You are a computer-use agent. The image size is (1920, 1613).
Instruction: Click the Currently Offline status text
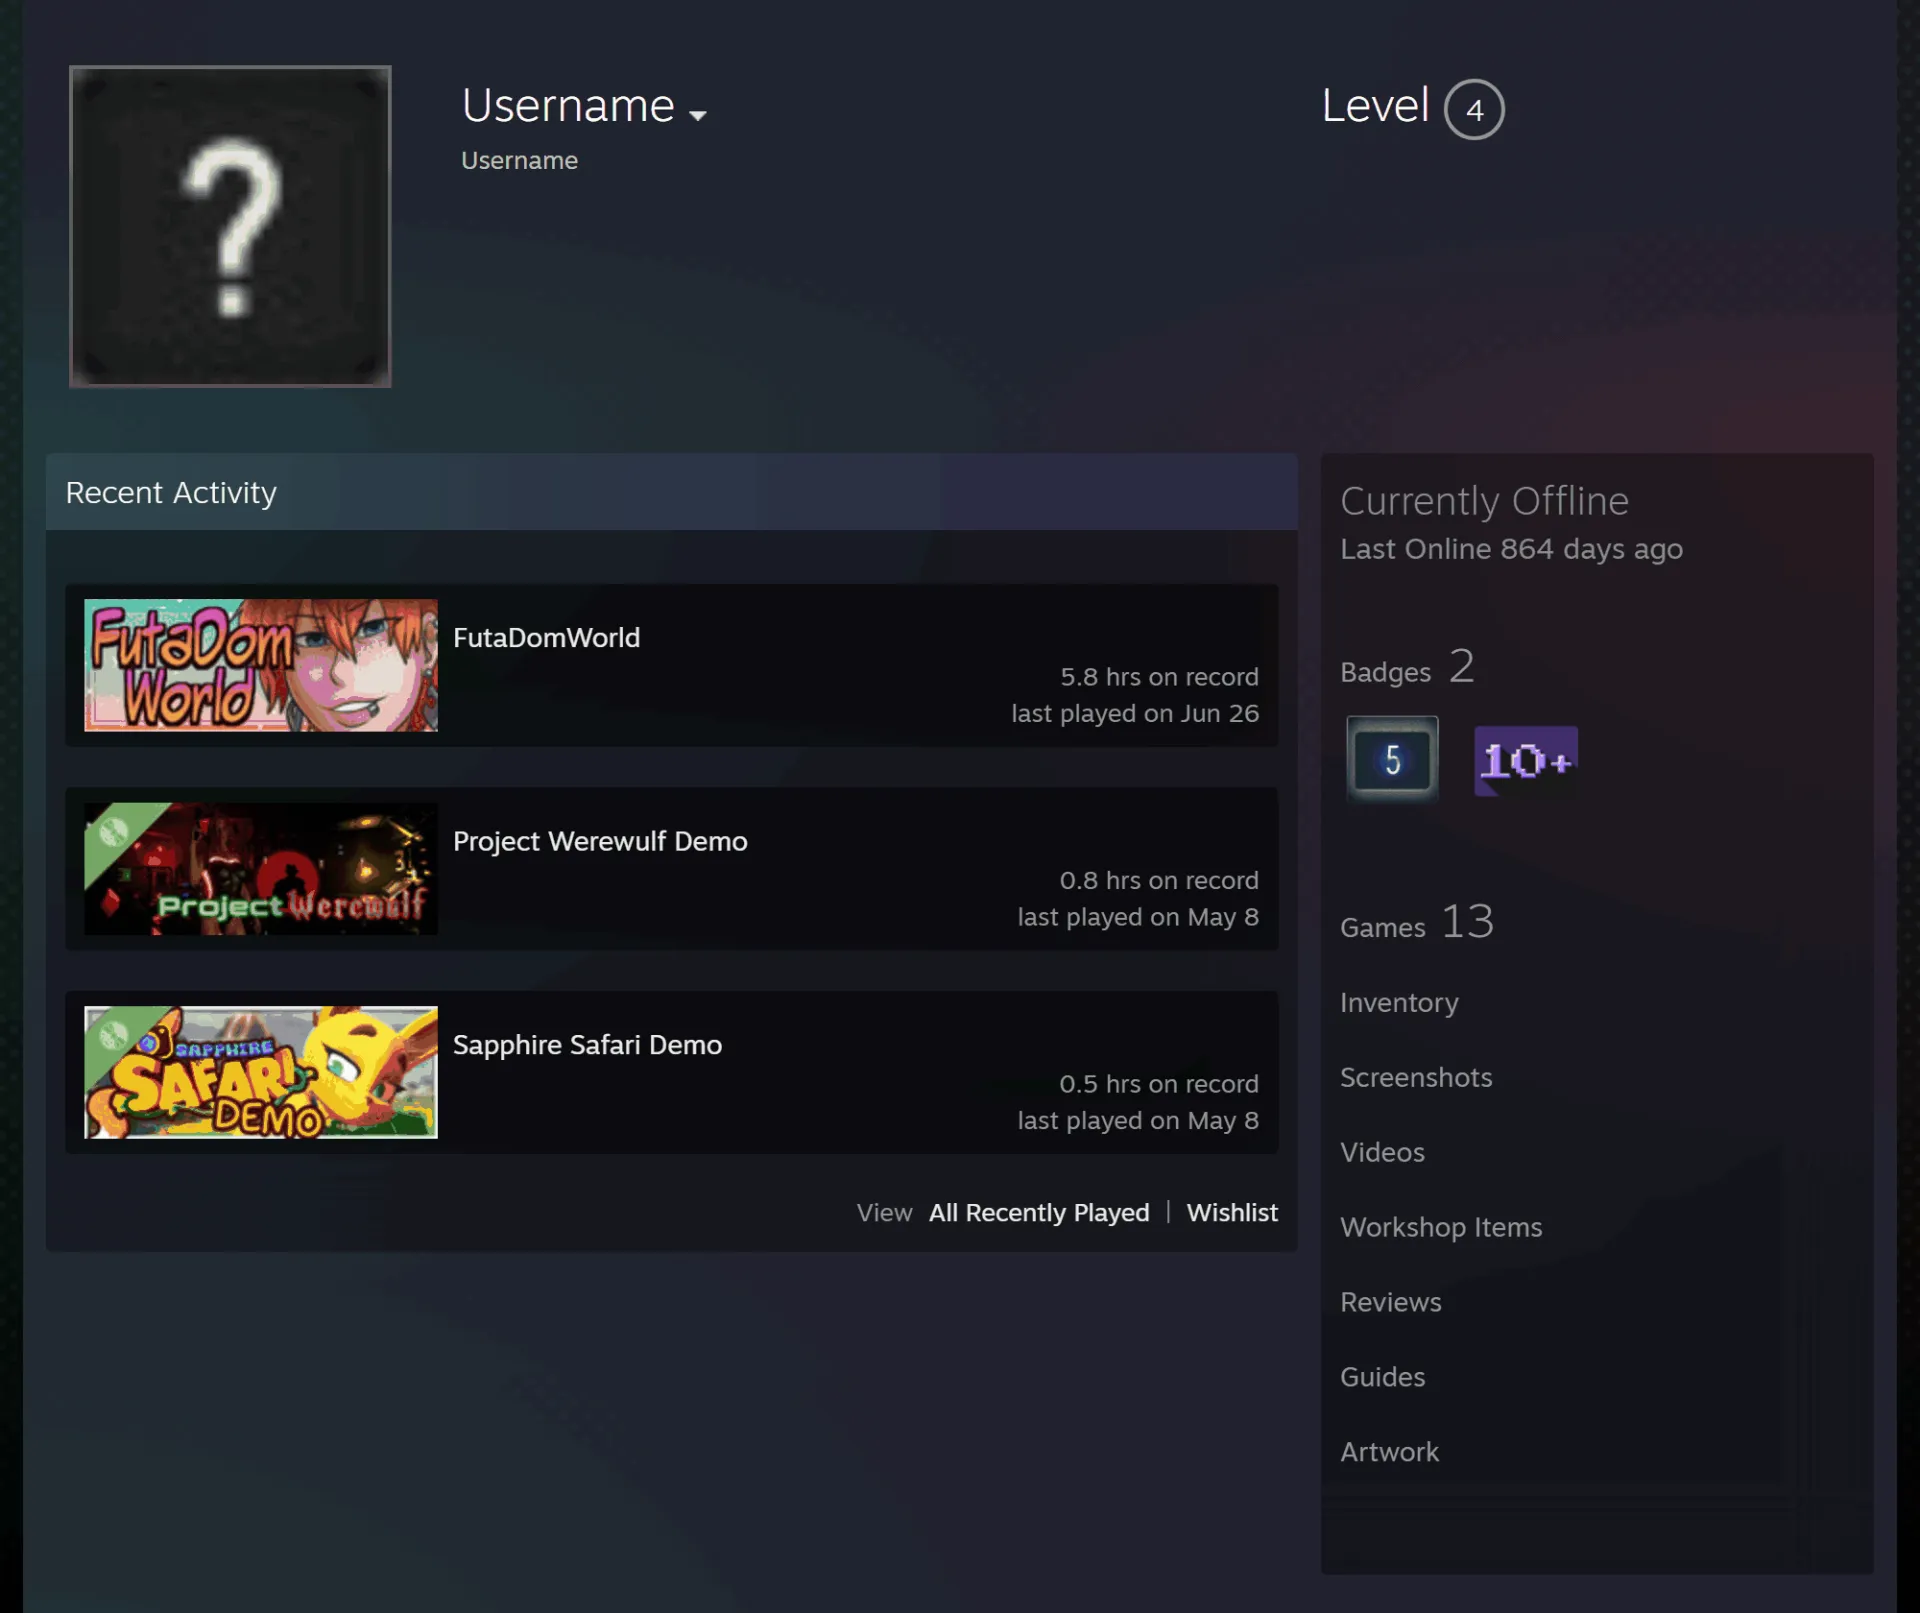click(x=1484, y=501)
